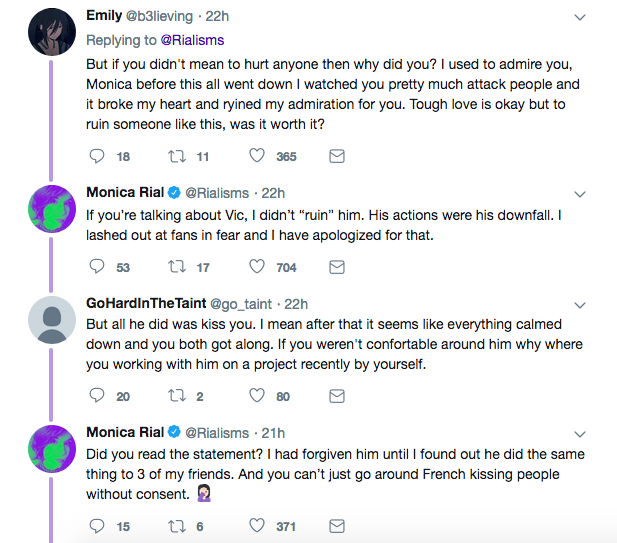Send Emily's tweet via direct message icon
617x543 pixels.
[x=337, y=156]
